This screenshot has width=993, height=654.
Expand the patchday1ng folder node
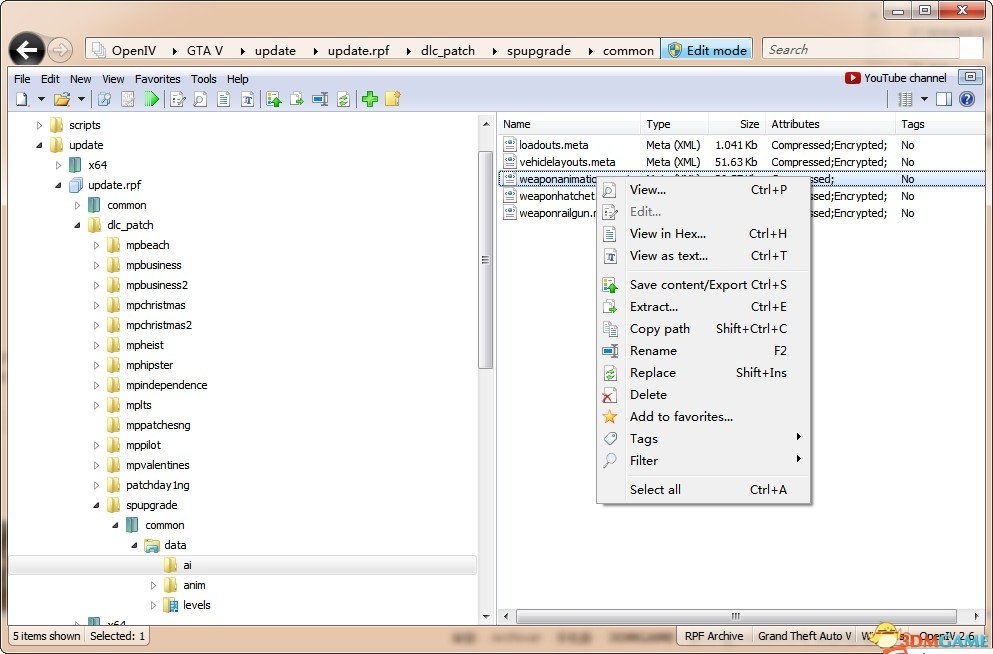[96, 486]
